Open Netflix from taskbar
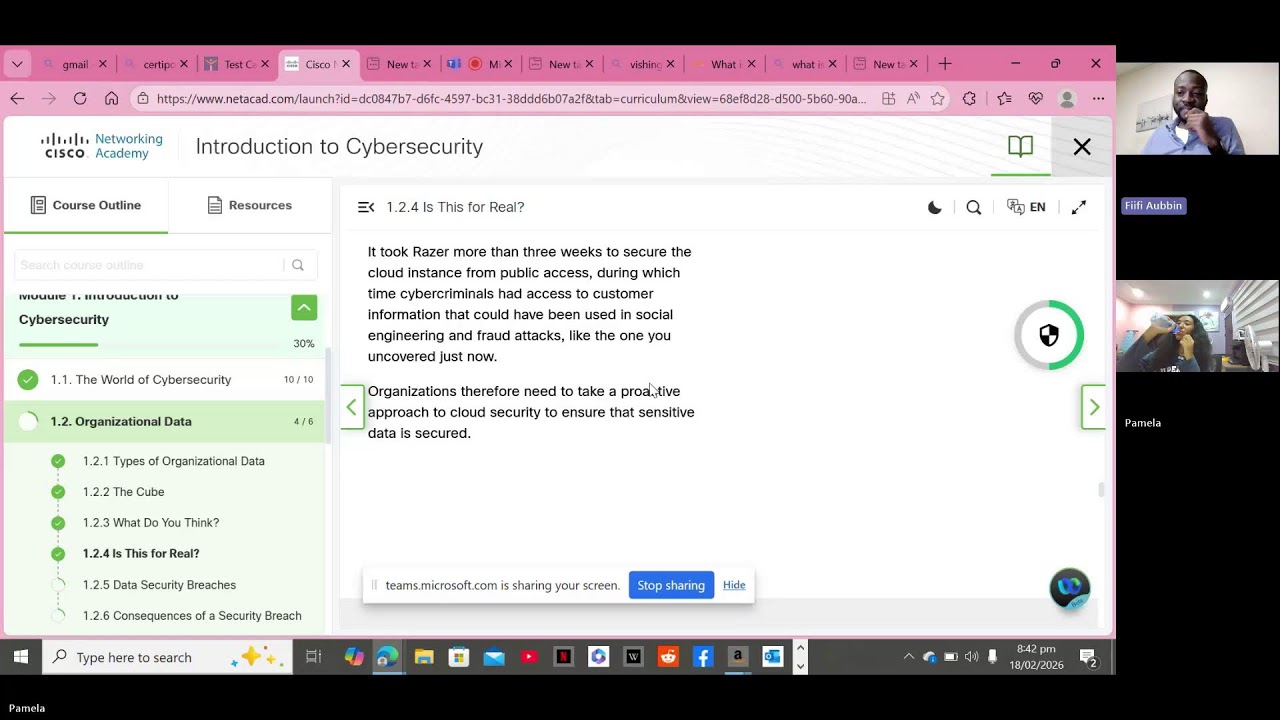The width and height of the screenshot is (1280, 720). (x=564, y=657)
